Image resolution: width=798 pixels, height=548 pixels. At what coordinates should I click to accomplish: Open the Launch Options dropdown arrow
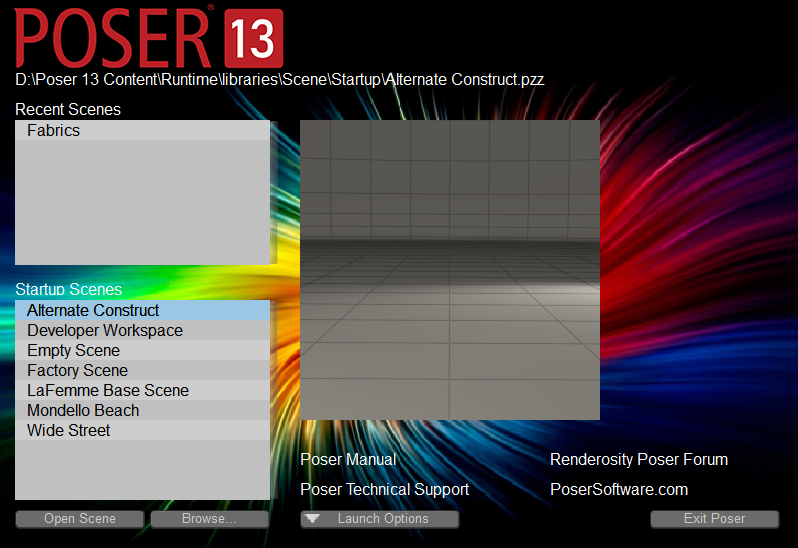coord(312,518)
